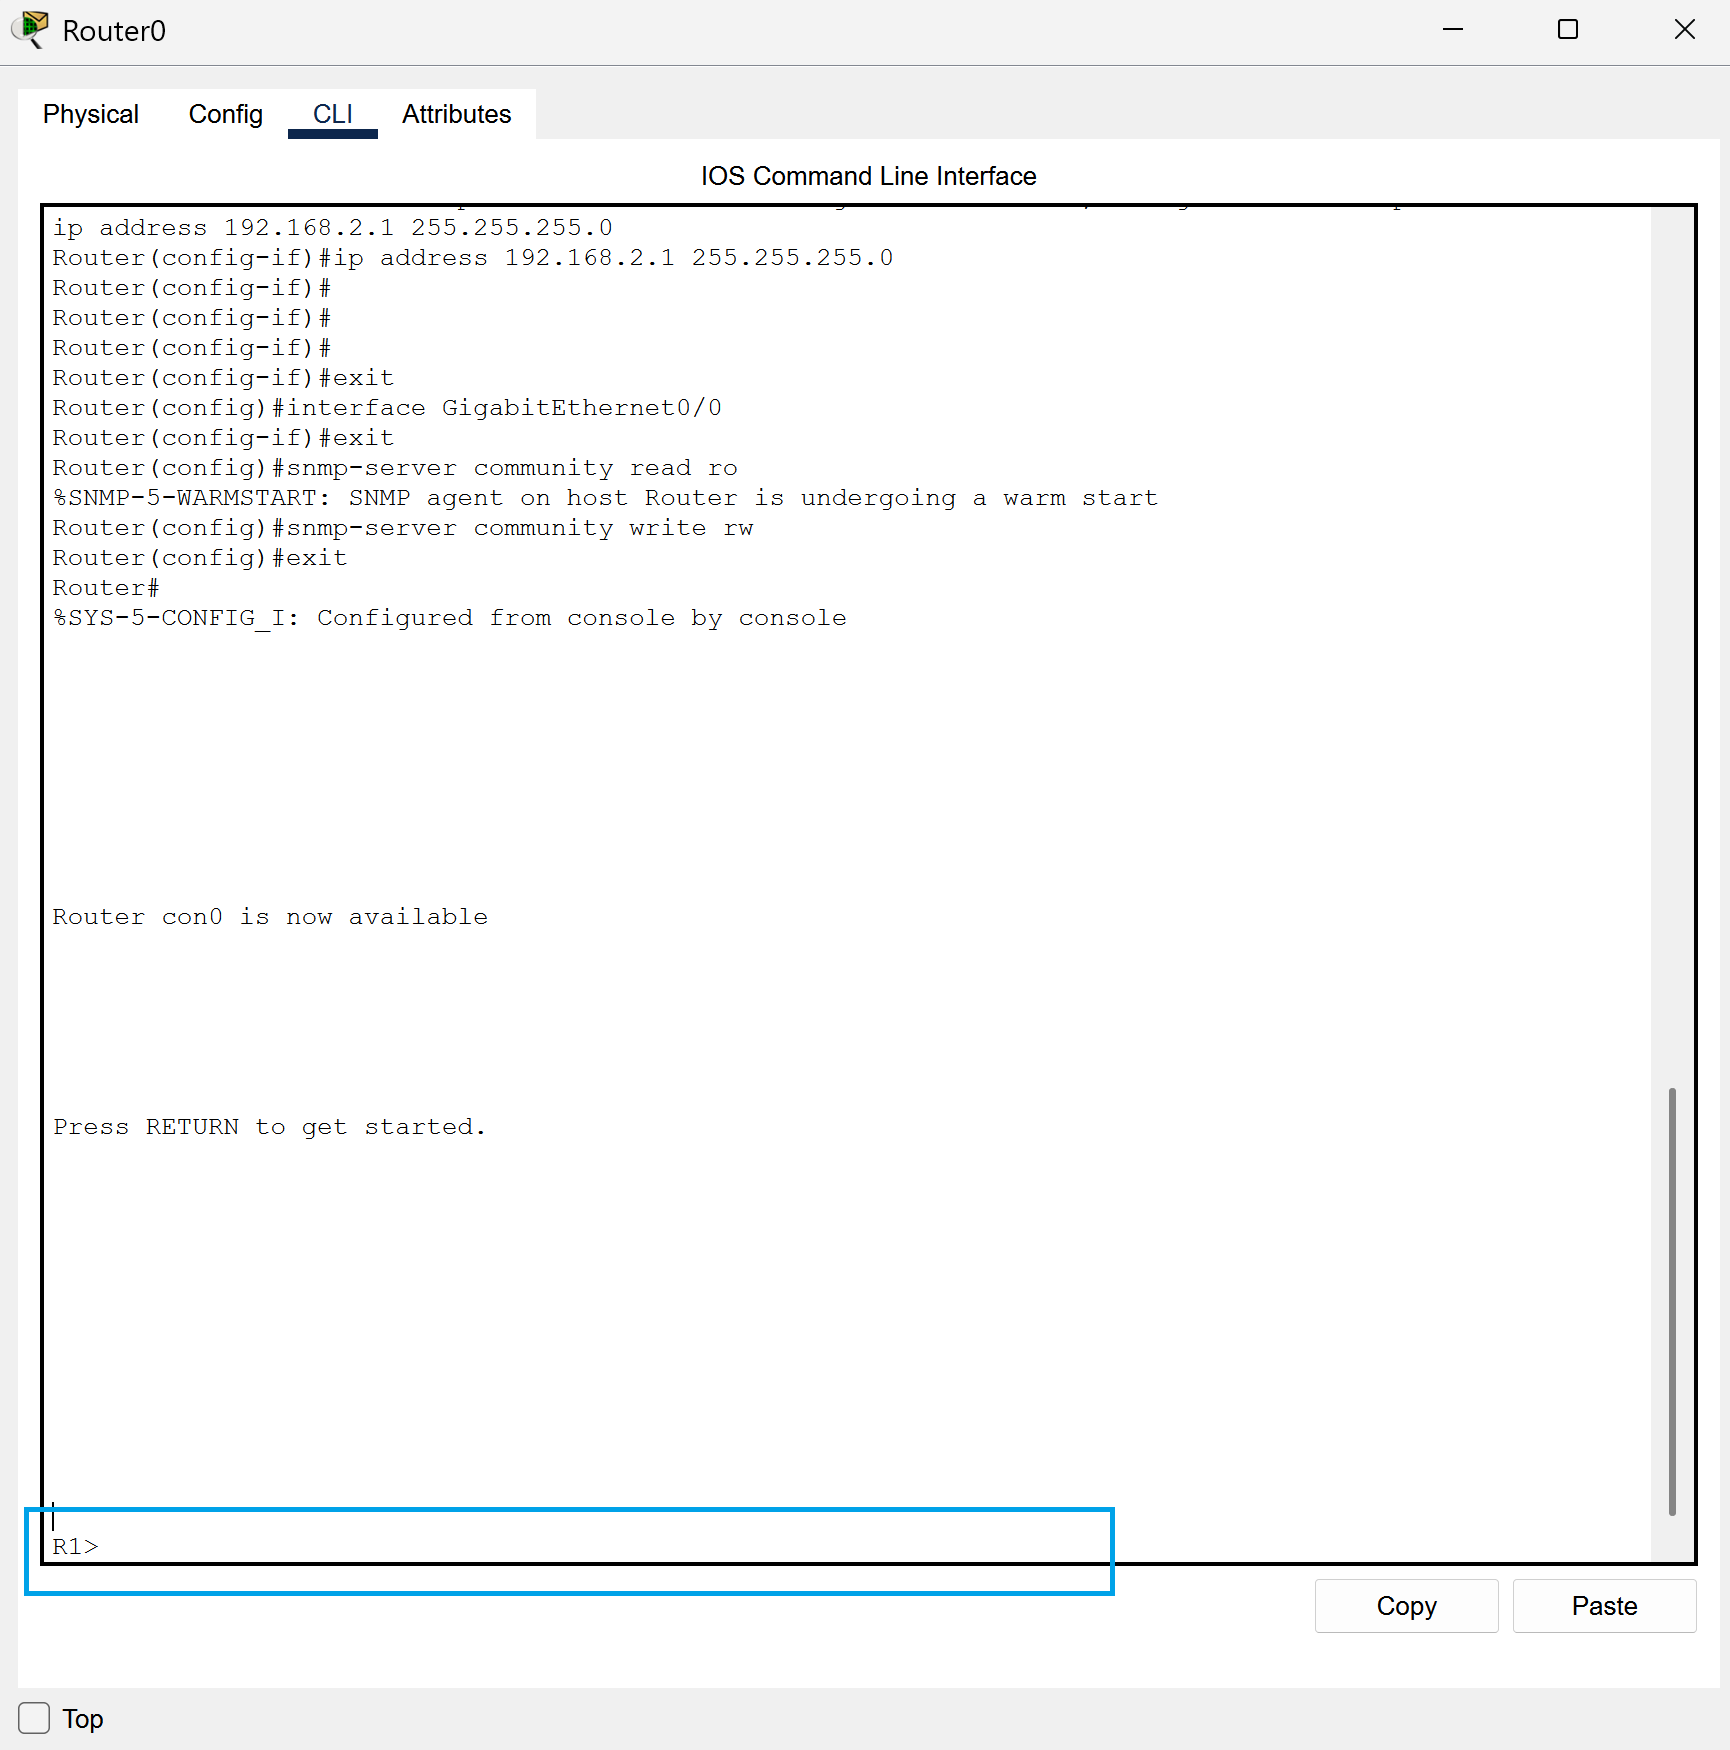Click the Paste button

[x=1604, y=1606]
